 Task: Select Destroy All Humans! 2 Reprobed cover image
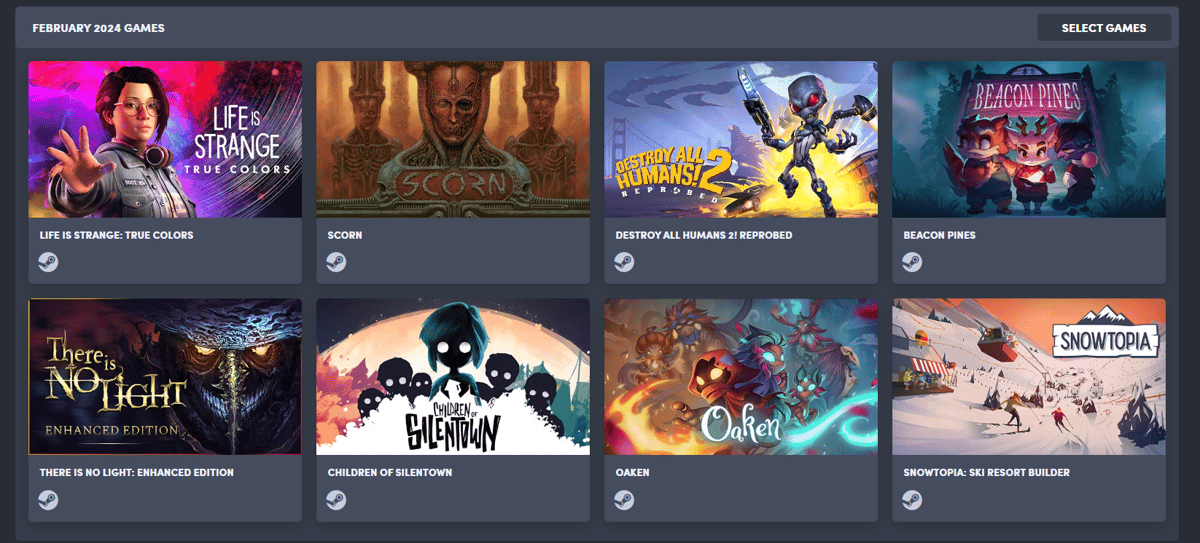pyautogui.click(x=741, y=139)
